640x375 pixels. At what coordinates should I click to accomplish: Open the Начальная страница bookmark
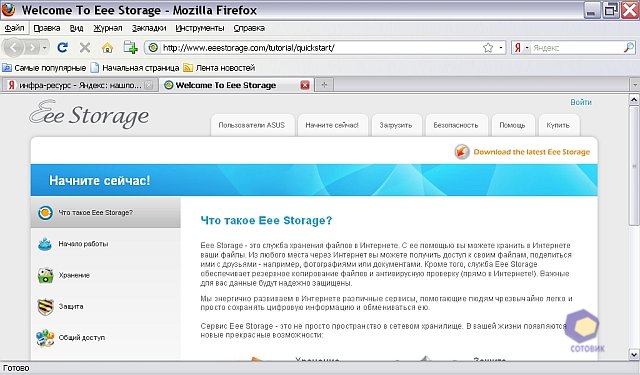click(x=135, y=68)
